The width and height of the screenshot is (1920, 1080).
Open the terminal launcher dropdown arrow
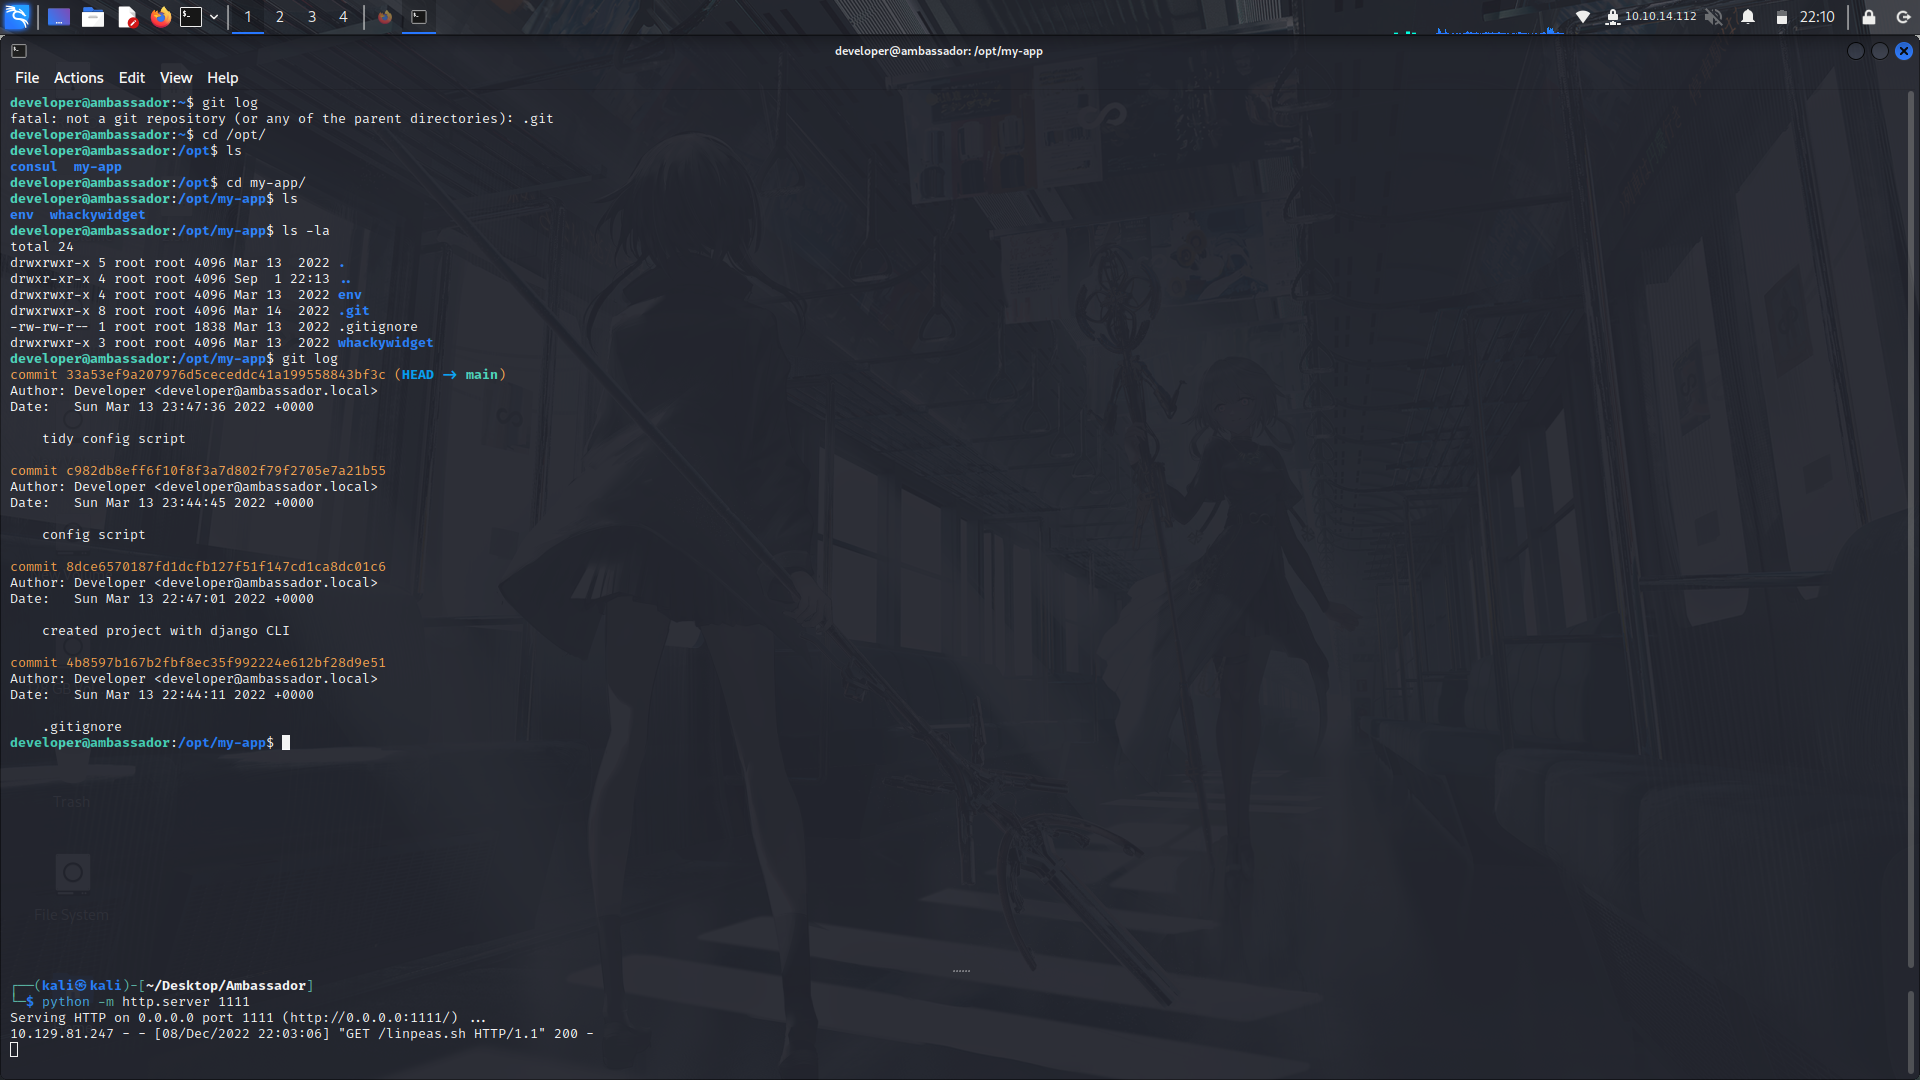tap(213, 17)
